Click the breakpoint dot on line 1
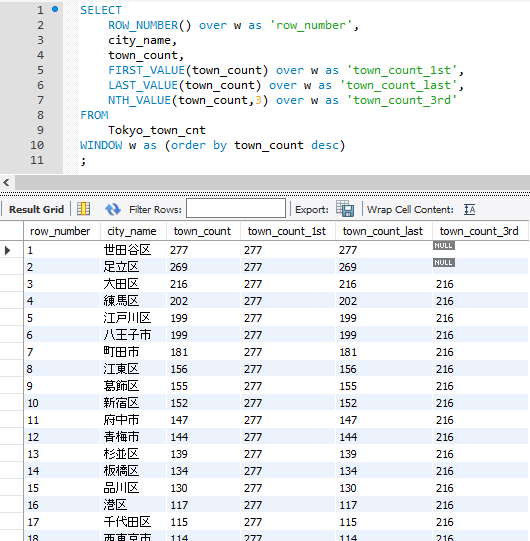 click(55, 9)
